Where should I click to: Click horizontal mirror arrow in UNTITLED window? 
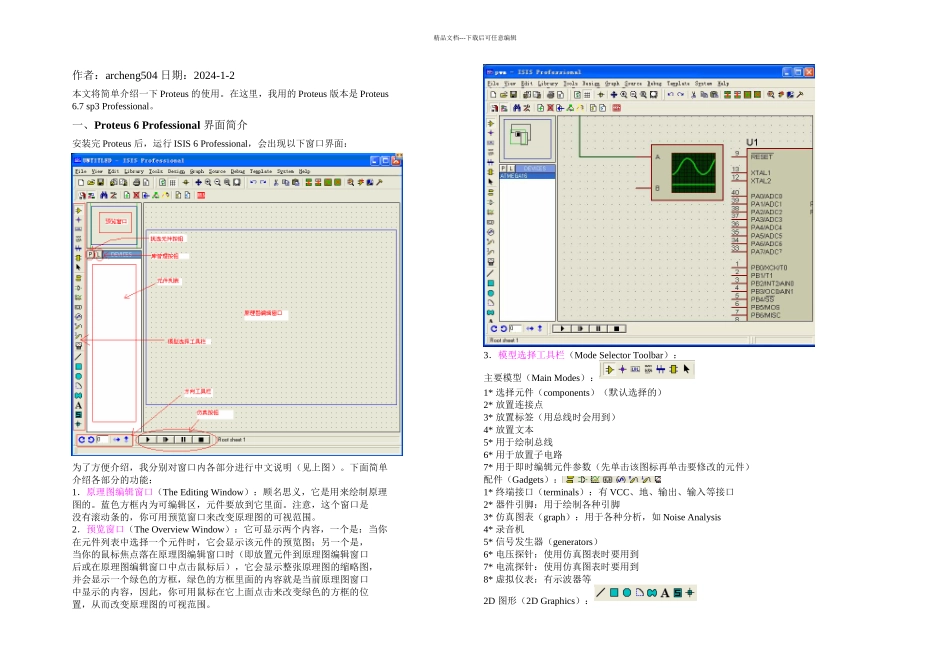(116, 439)
